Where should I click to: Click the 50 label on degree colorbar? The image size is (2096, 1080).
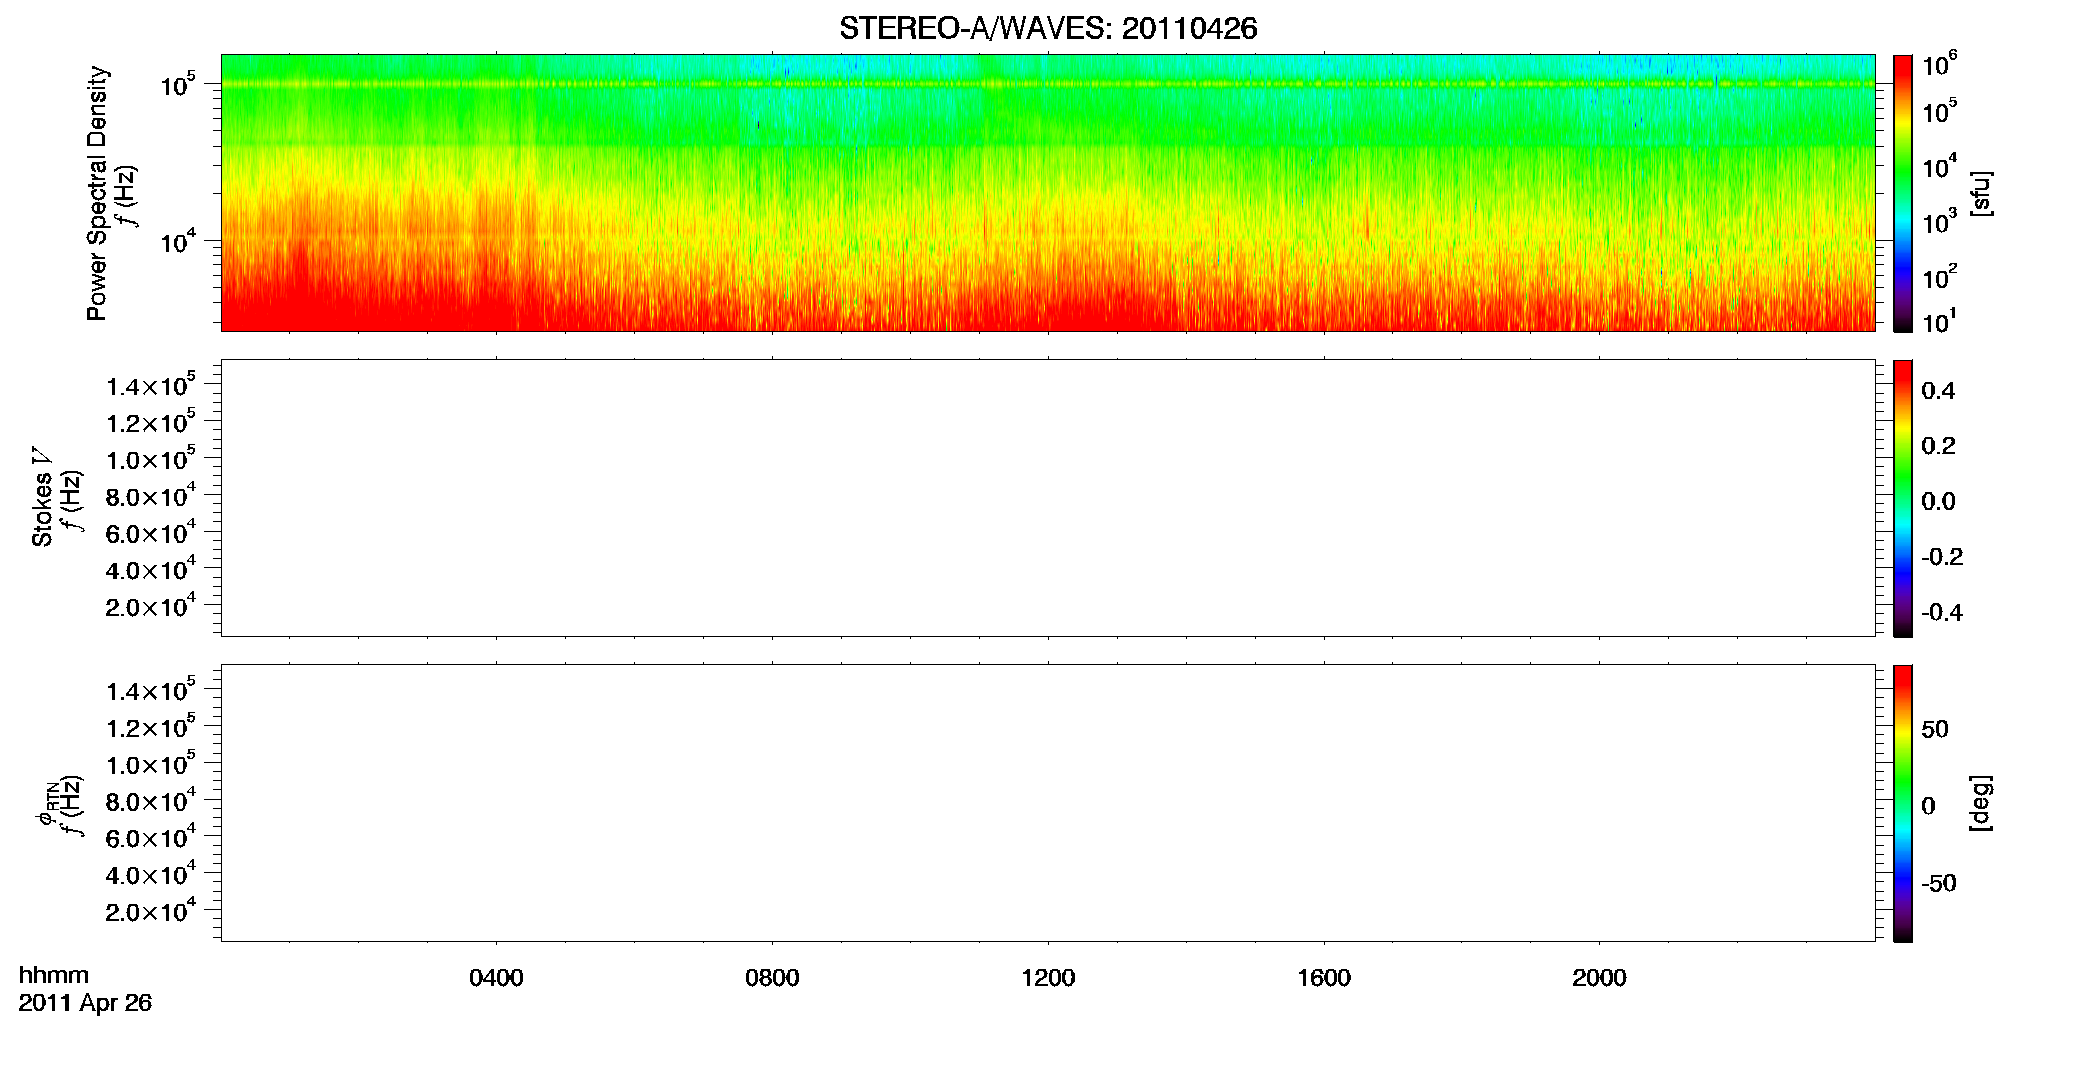coord(1935,729)
